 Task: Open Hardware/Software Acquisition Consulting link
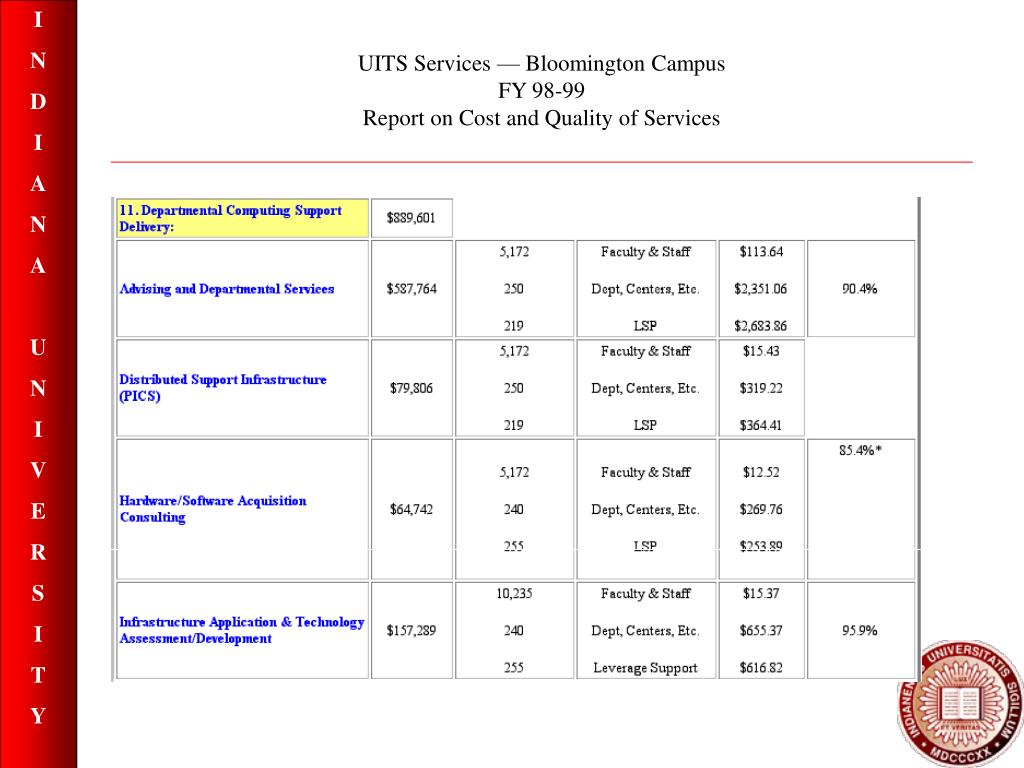(213, 509)
